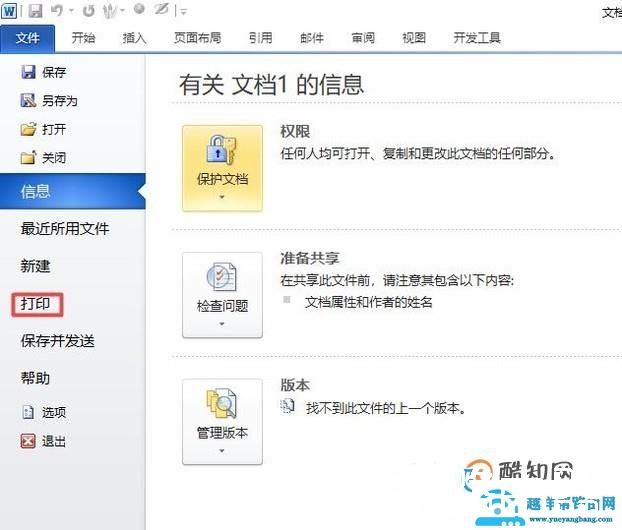The width and height of the screenshot is (622, 530).
Task: Choose 关闭 from the file menu
Action: coord(54,158)
